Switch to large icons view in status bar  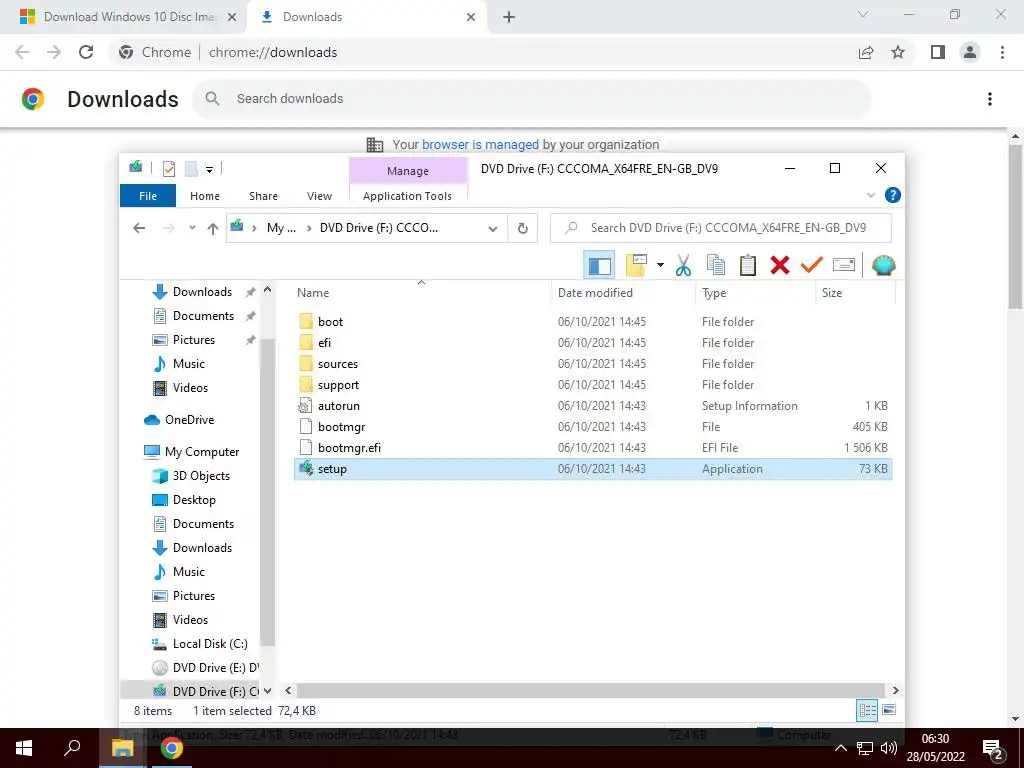point(889,710)
